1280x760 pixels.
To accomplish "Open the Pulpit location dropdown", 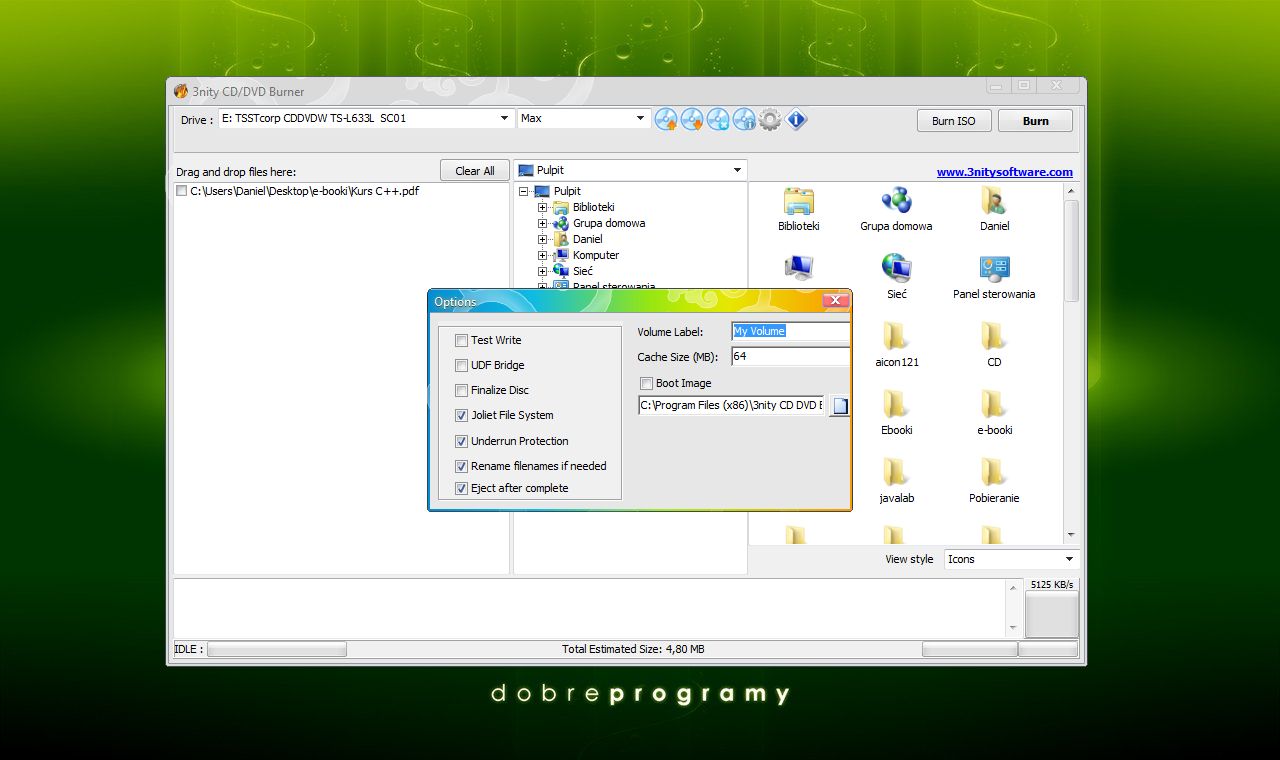I will coord(737,170).
